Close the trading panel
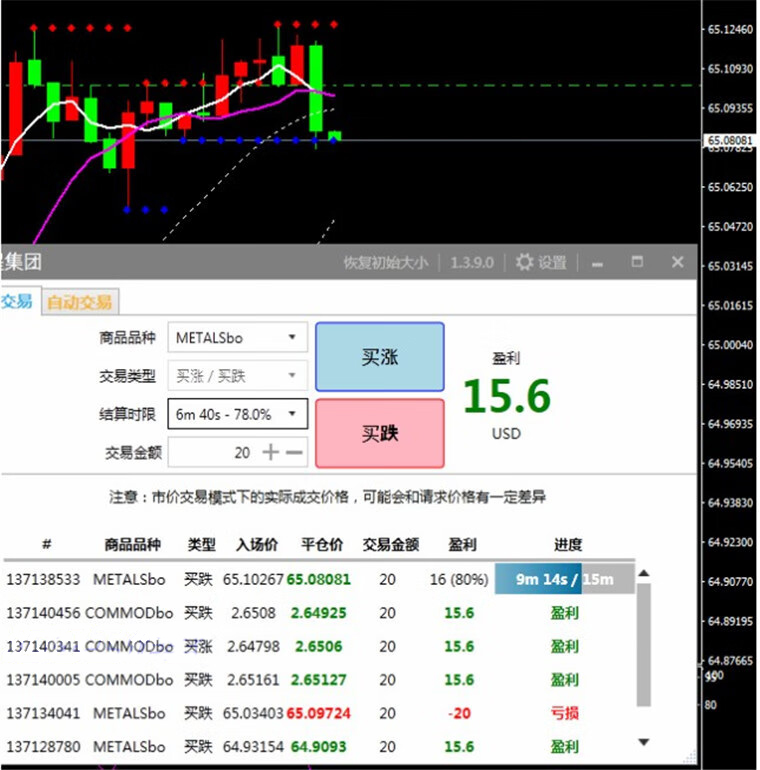Image resolution: width=760 pixels, height=770 pixels. pos(678,262)
